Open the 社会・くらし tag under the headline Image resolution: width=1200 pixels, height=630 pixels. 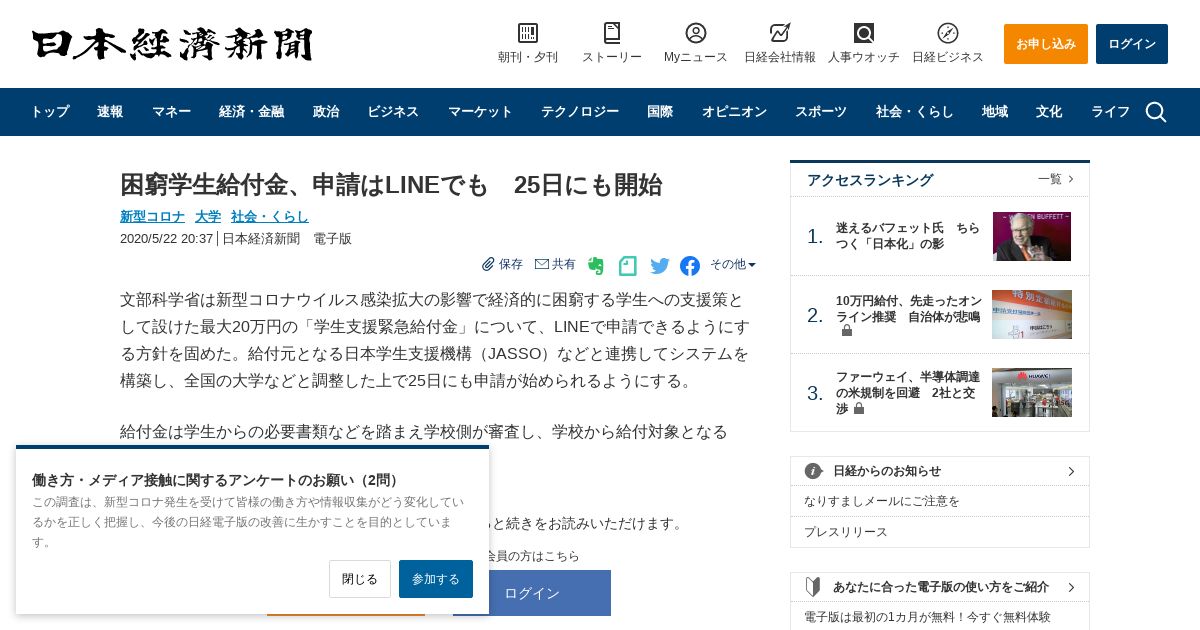[270, 216]
